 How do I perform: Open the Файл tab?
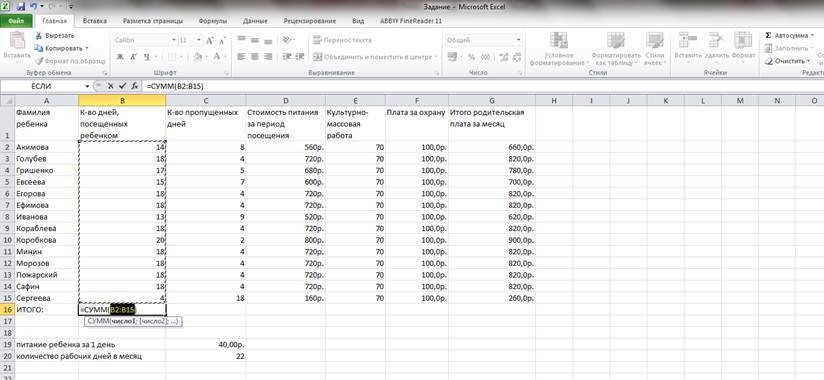pyautogui.click(x=16, y=22)
